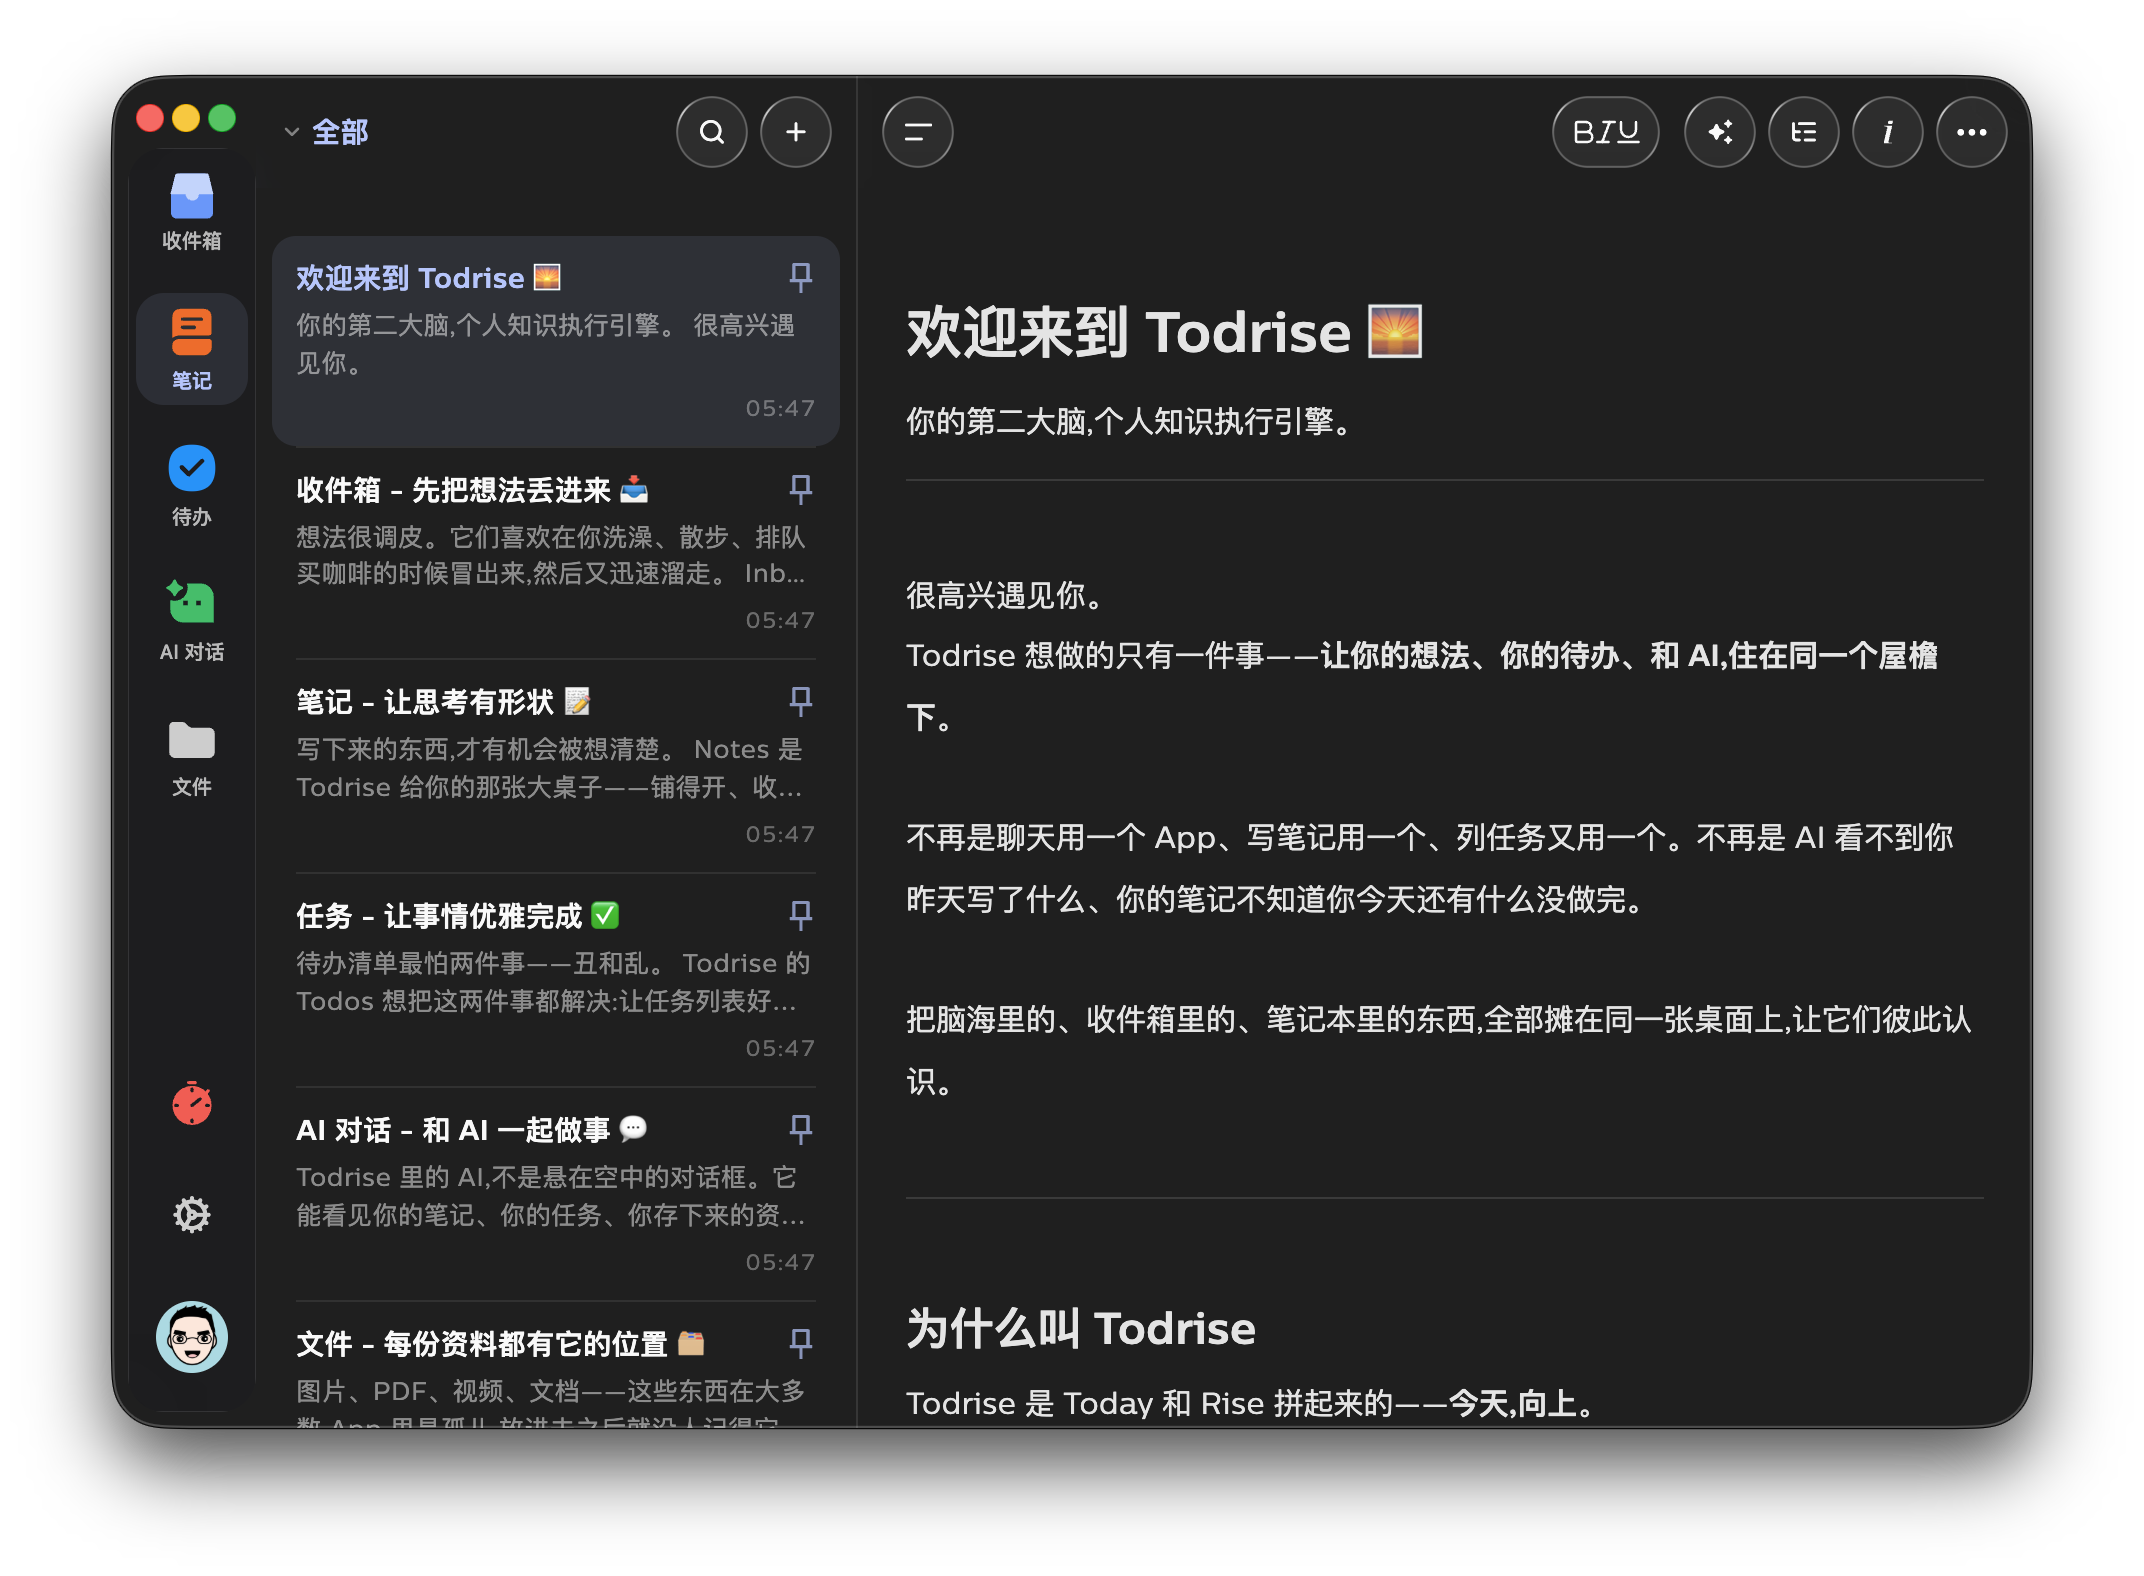
Task: Open the 任务 - 让事情优雅完成 note
Action: click(555, 980)
